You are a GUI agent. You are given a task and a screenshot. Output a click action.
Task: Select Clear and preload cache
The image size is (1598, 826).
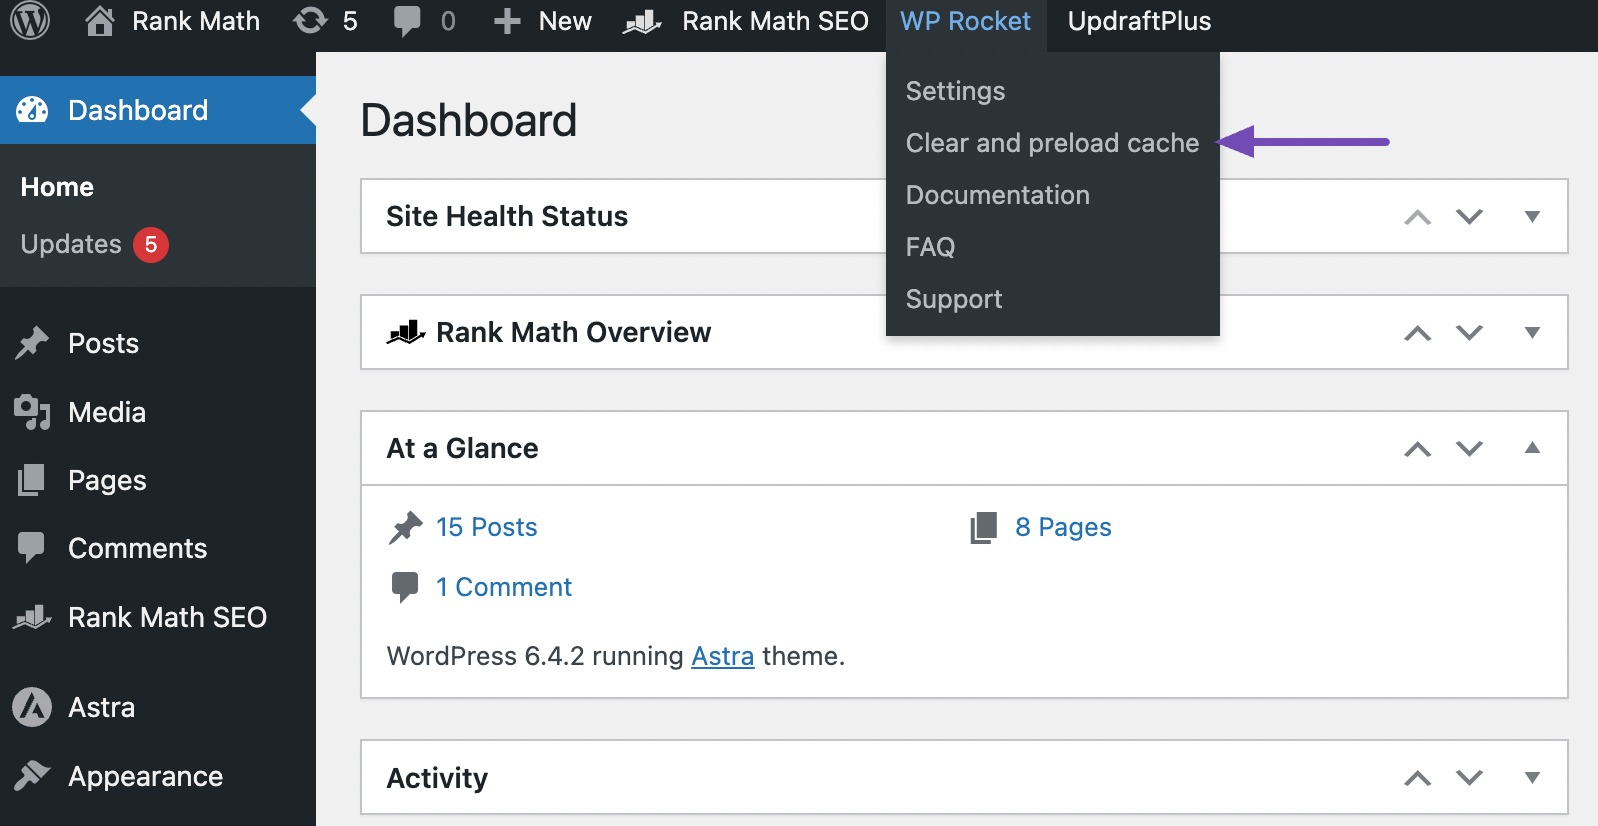(x=1052, y=143)
